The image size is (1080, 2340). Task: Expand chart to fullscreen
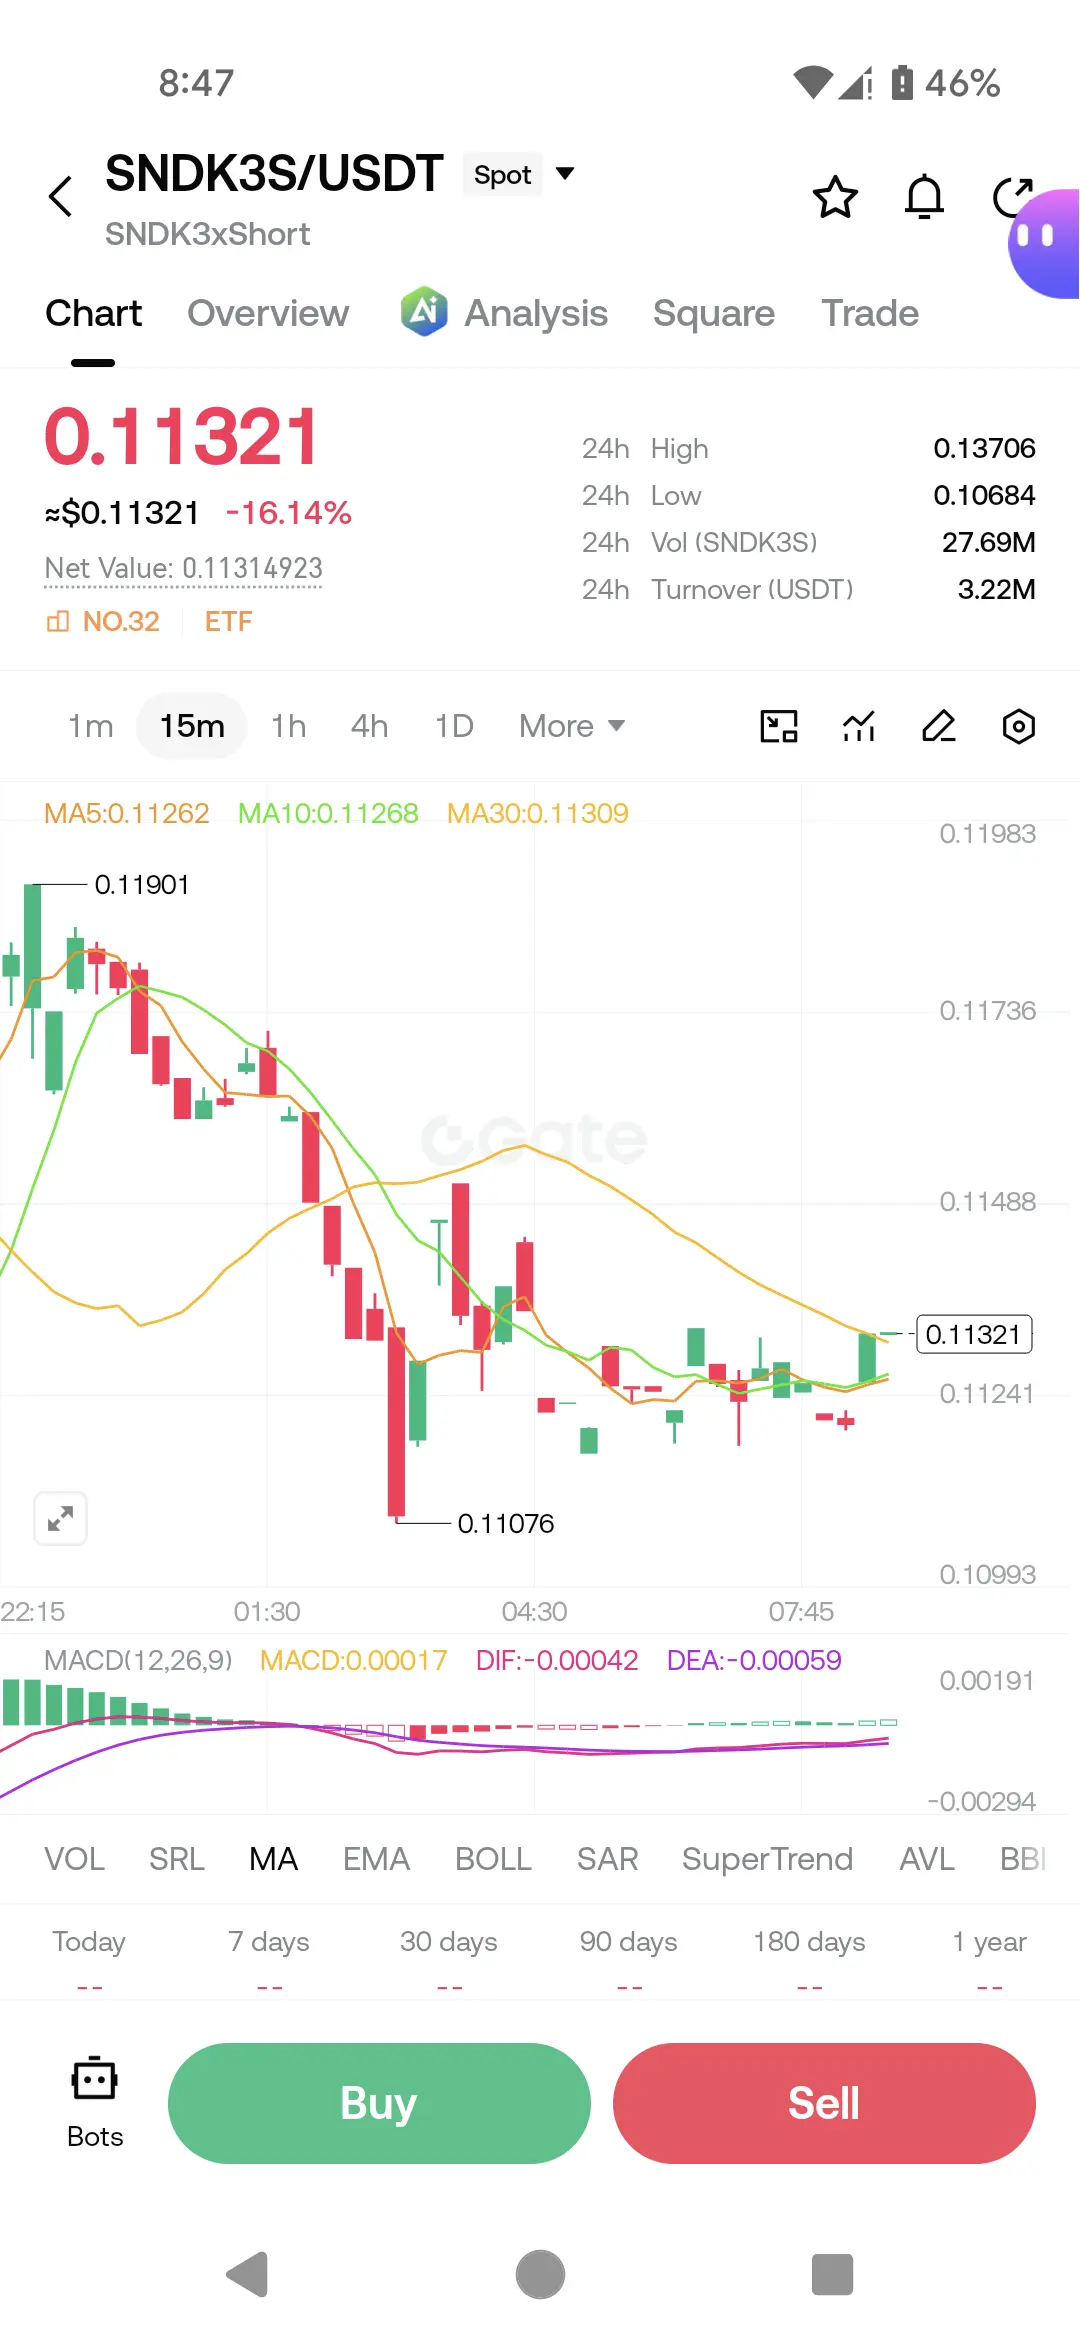pos(61,1518)
